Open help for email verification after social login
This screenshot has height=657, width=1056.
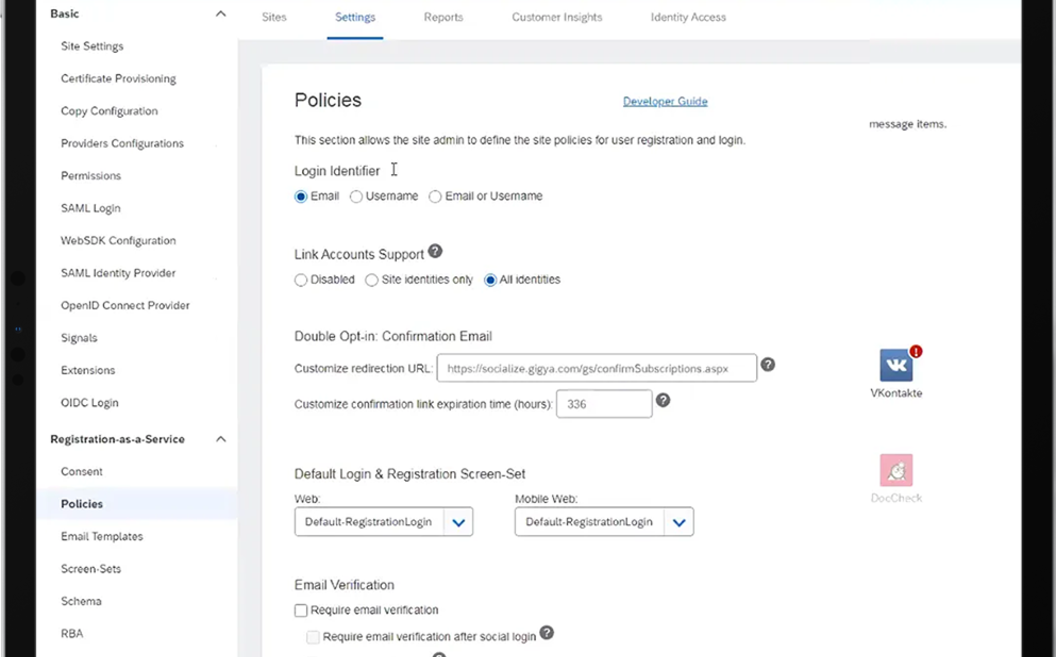pyautogui.click(x=547, y=634)
